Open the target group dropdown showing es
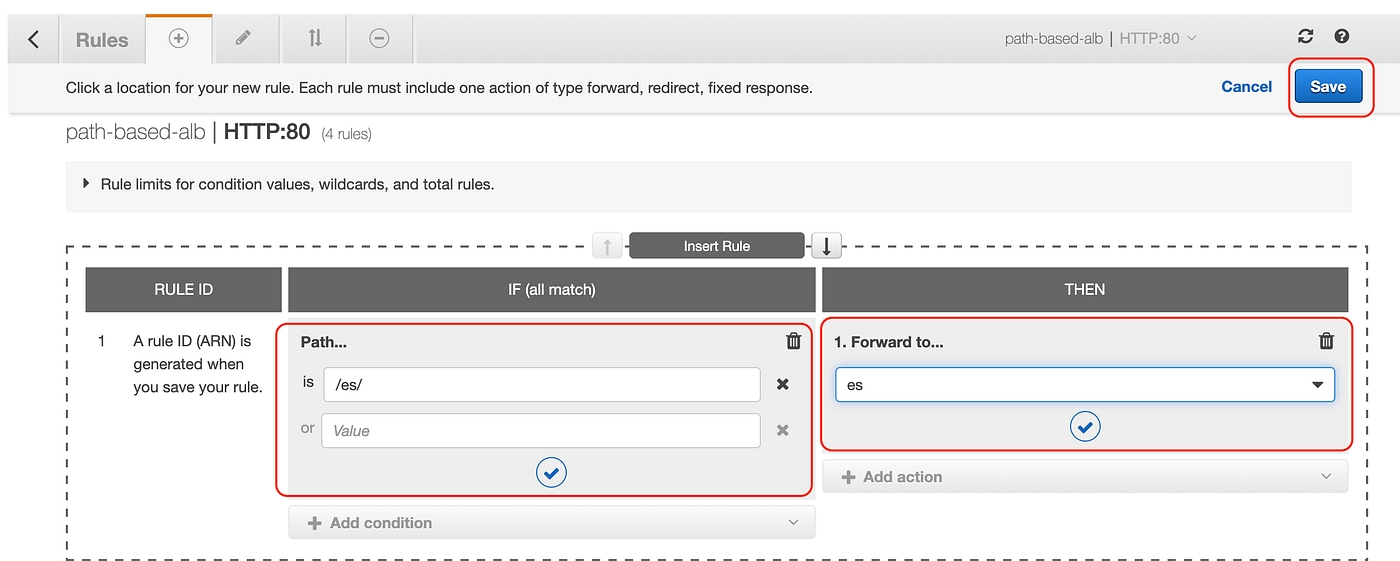 click(x=1084, y=385)
